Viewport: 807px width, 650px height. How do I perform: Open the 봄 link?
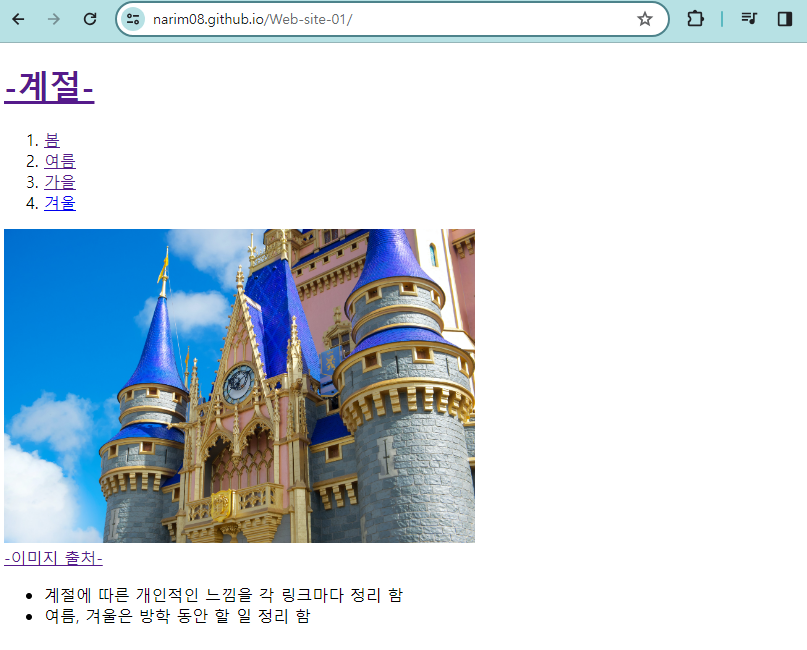point(52,140)
